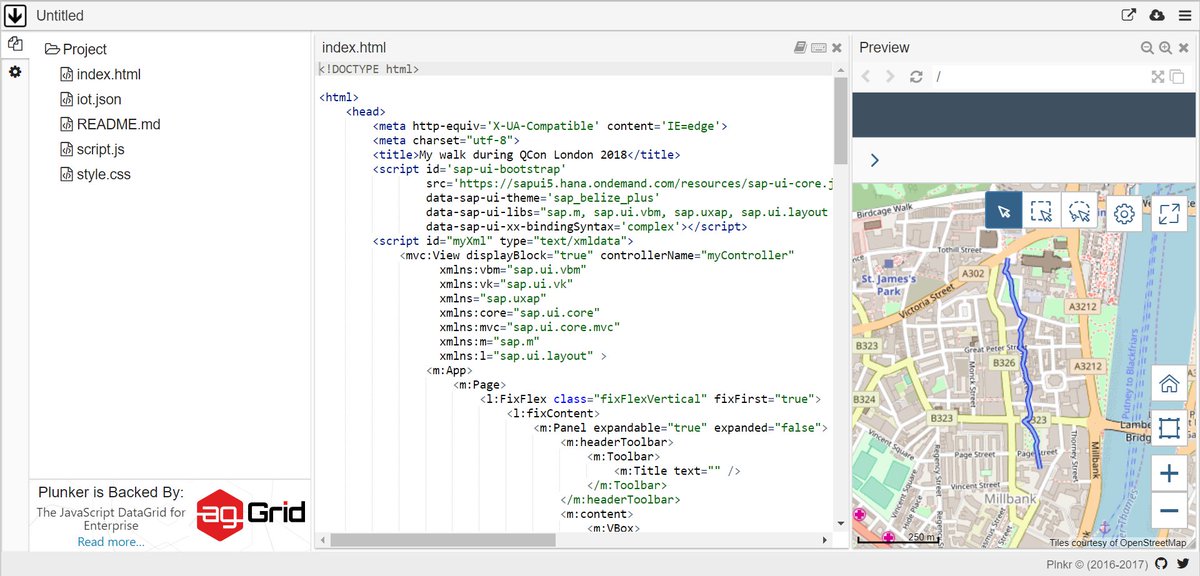This screenshot has height=576, width=1200.
Task: Click the <title> line in editor
Action: [526, 154]
